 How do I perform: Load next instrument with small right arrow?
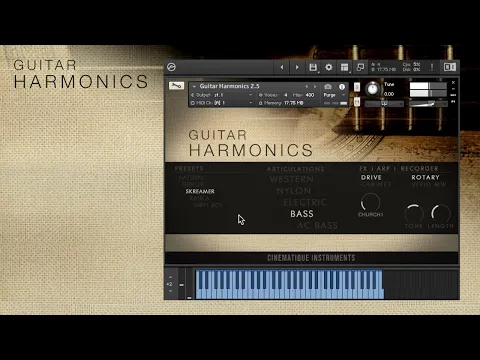click(x=315, y=86)
